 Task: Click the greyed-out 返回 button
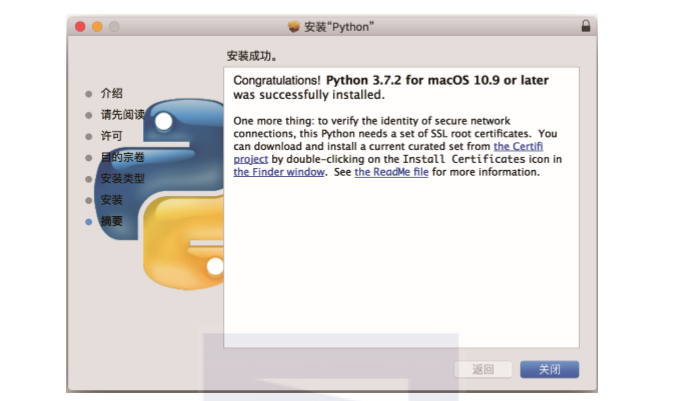coord(484,370)
